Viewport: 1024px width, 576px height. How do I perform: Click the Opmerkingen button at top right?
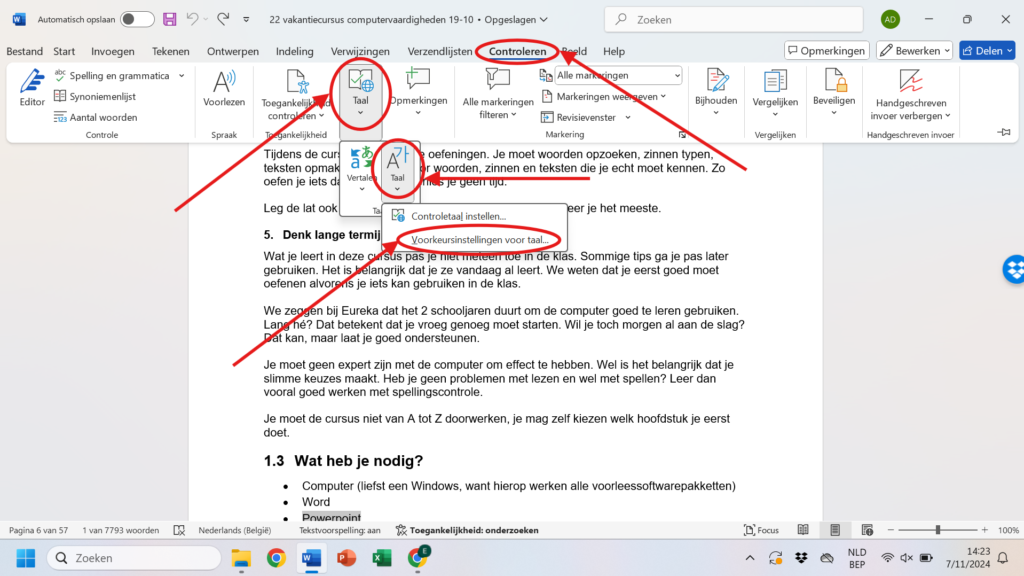(826, 50)
